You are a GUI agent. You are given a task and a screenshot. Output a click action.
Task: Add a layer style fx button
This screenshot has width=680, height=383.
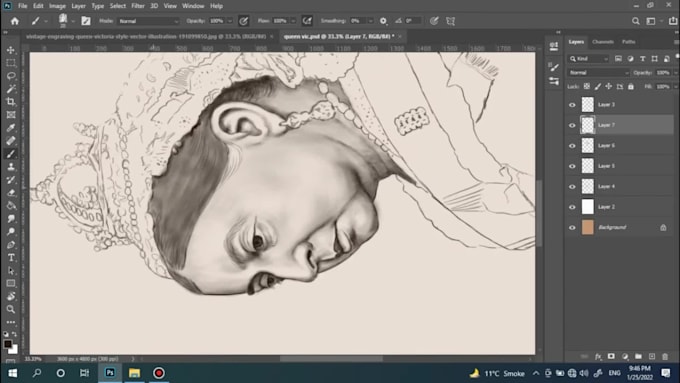click(598, 357)
